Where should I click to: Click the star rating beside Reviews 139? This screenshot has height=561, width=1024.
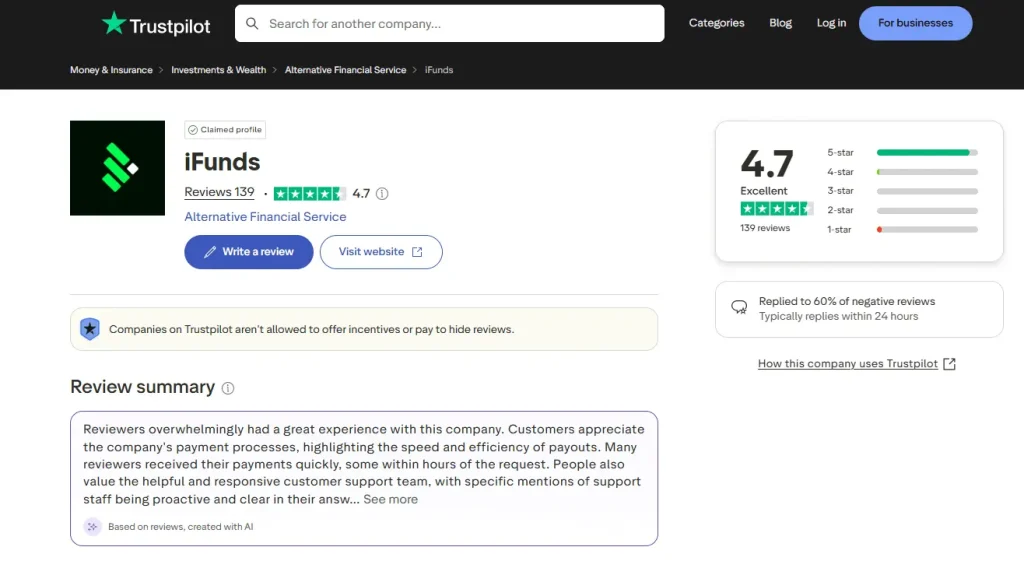tap(310, 193)
